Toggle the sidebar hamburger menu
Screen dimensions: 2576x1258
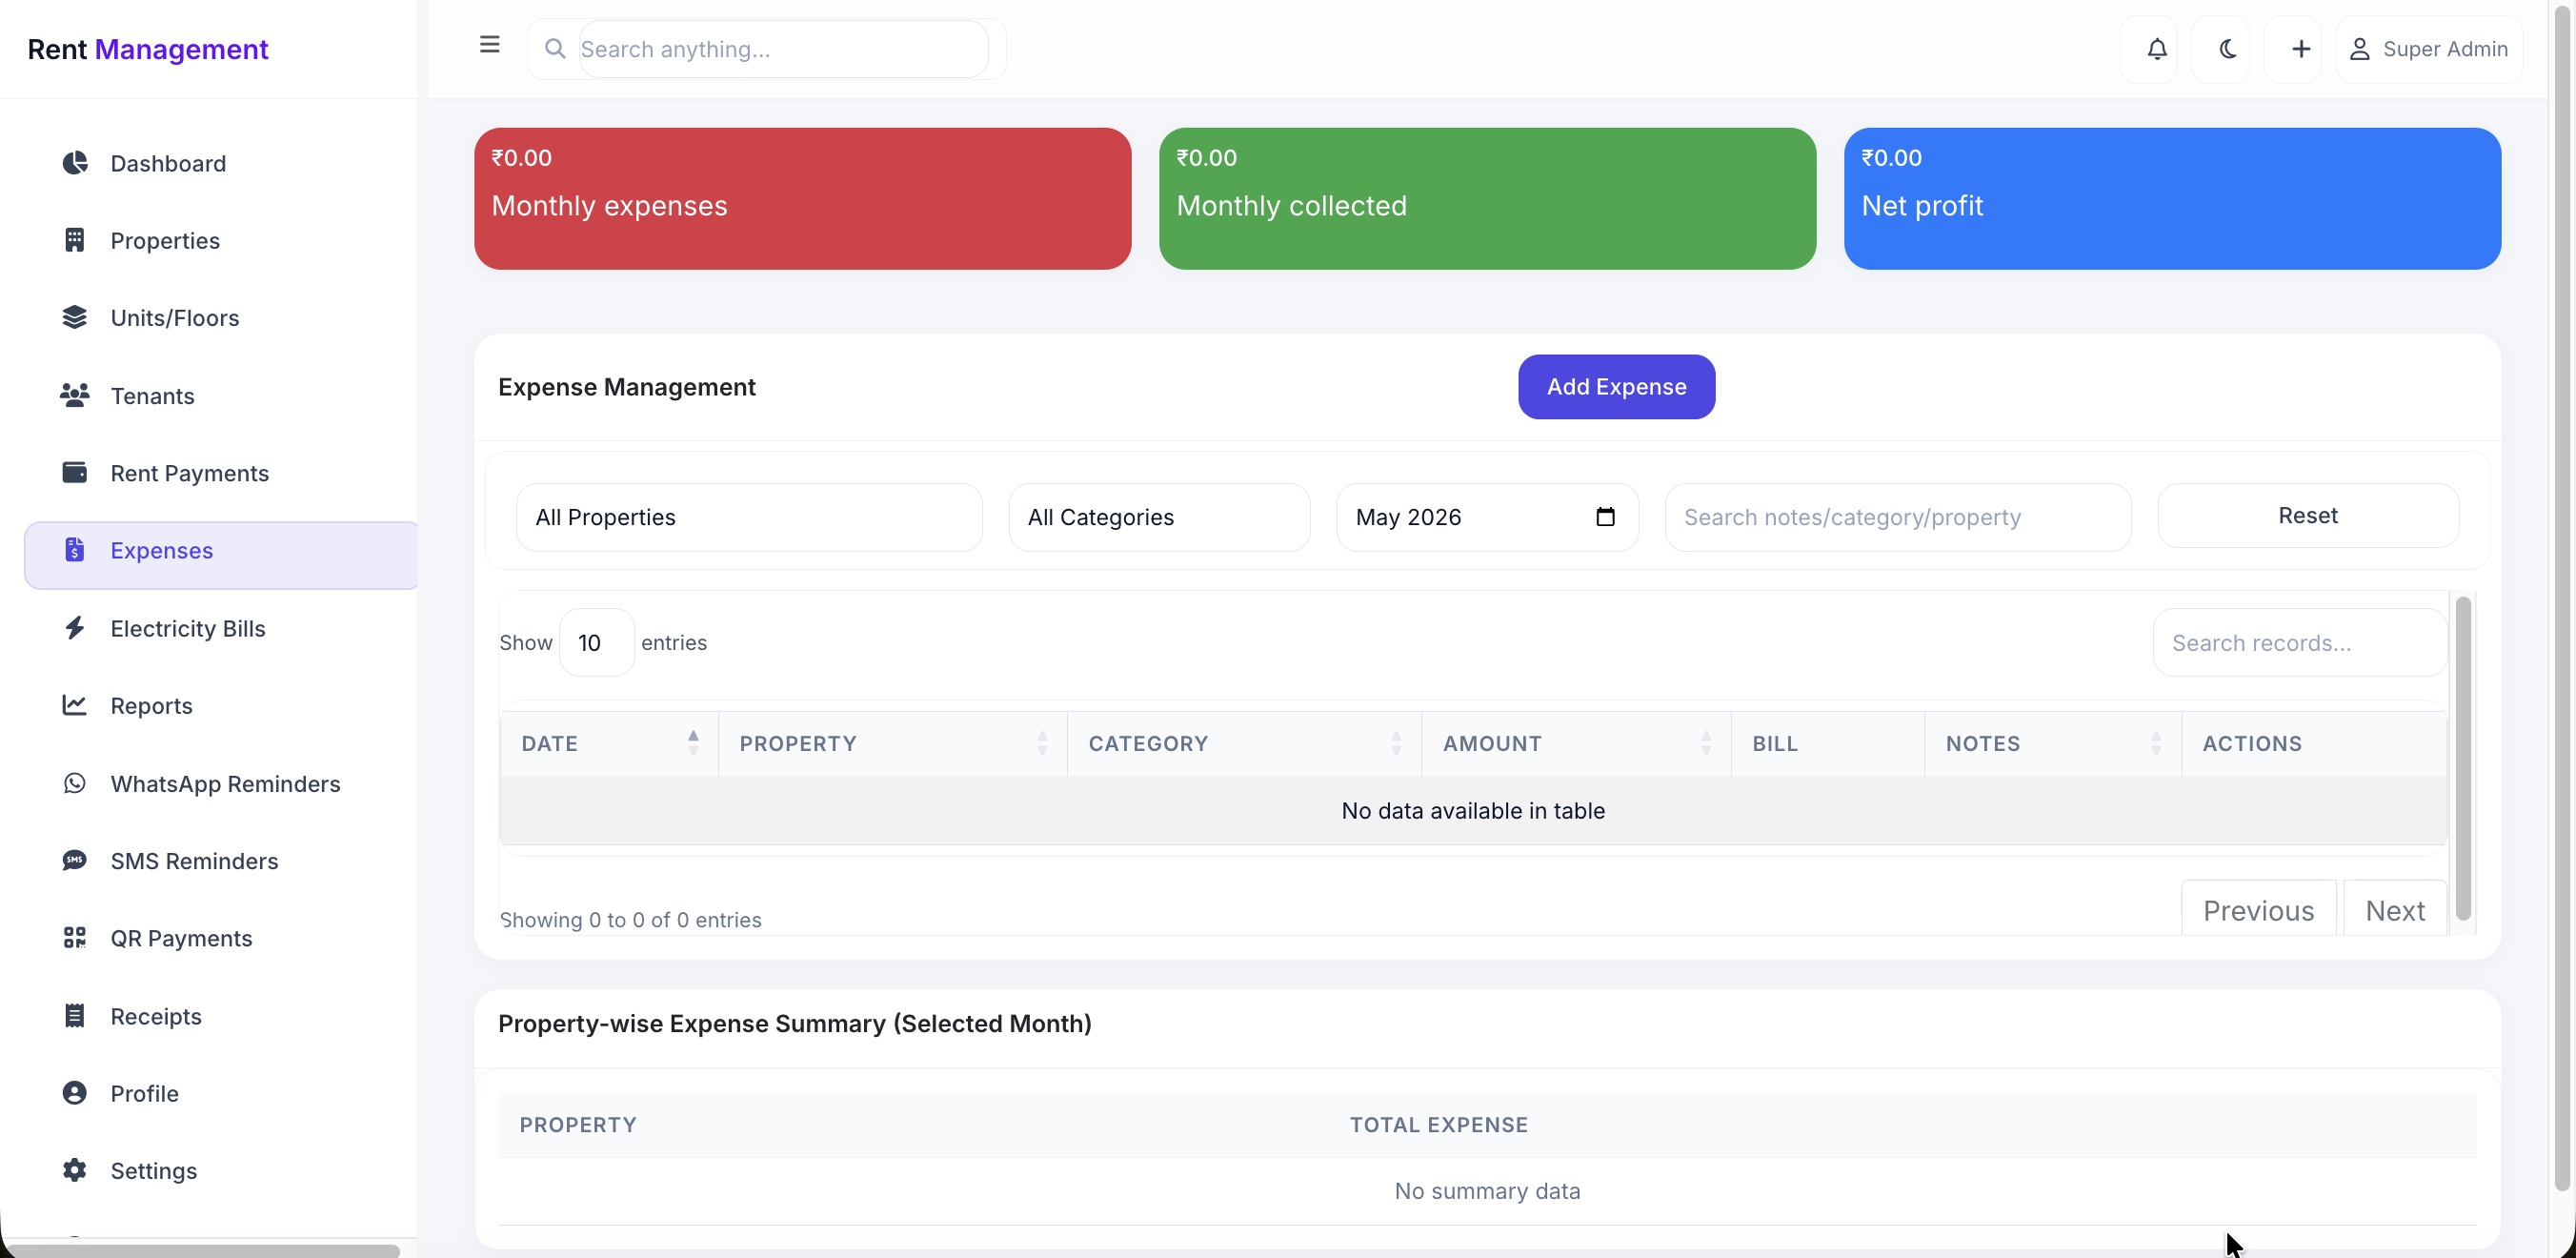point(490,45)
